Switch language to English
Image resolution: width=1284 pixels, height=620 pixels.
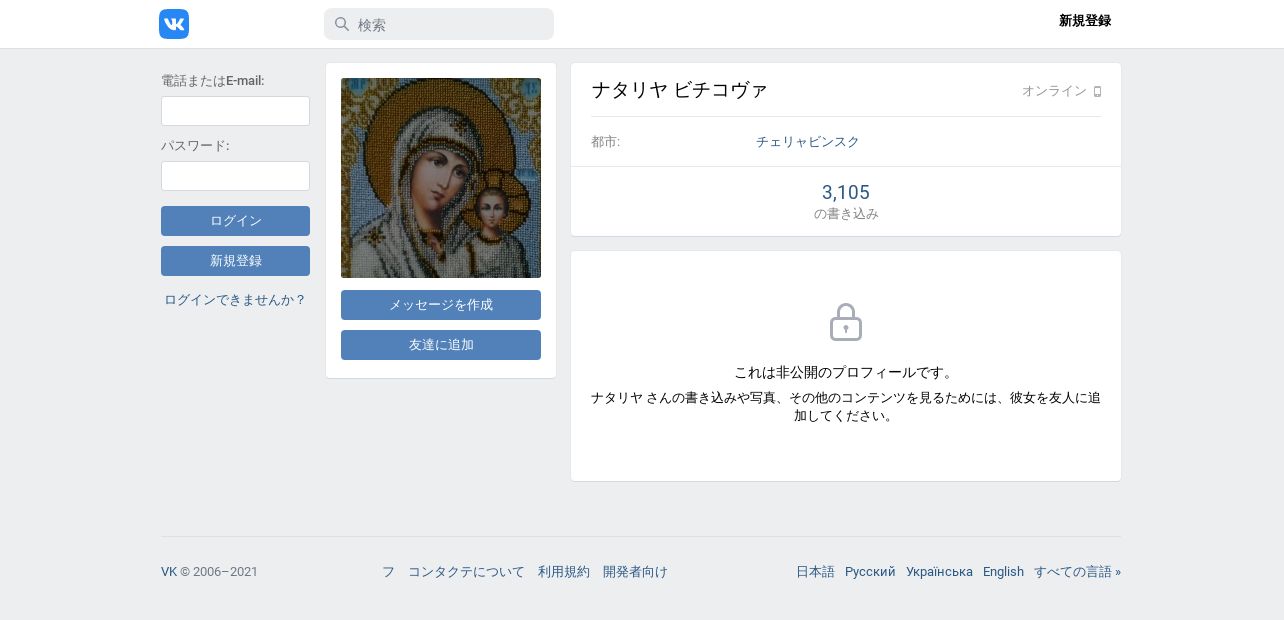pos(1003,572)
